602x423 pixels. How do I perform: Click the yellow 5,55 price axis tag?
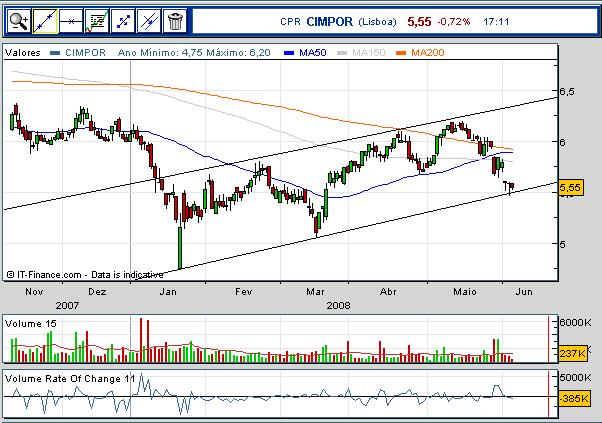point(571,188)
